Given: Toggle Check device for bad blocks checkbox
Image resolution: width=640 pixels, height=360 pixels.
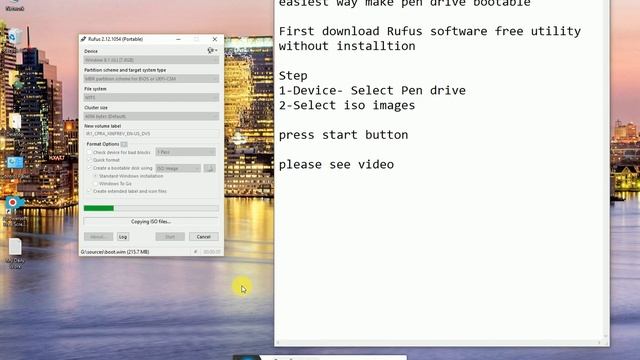Looking at the screenshot, I should pyautogui.click(x=89, y=152).
